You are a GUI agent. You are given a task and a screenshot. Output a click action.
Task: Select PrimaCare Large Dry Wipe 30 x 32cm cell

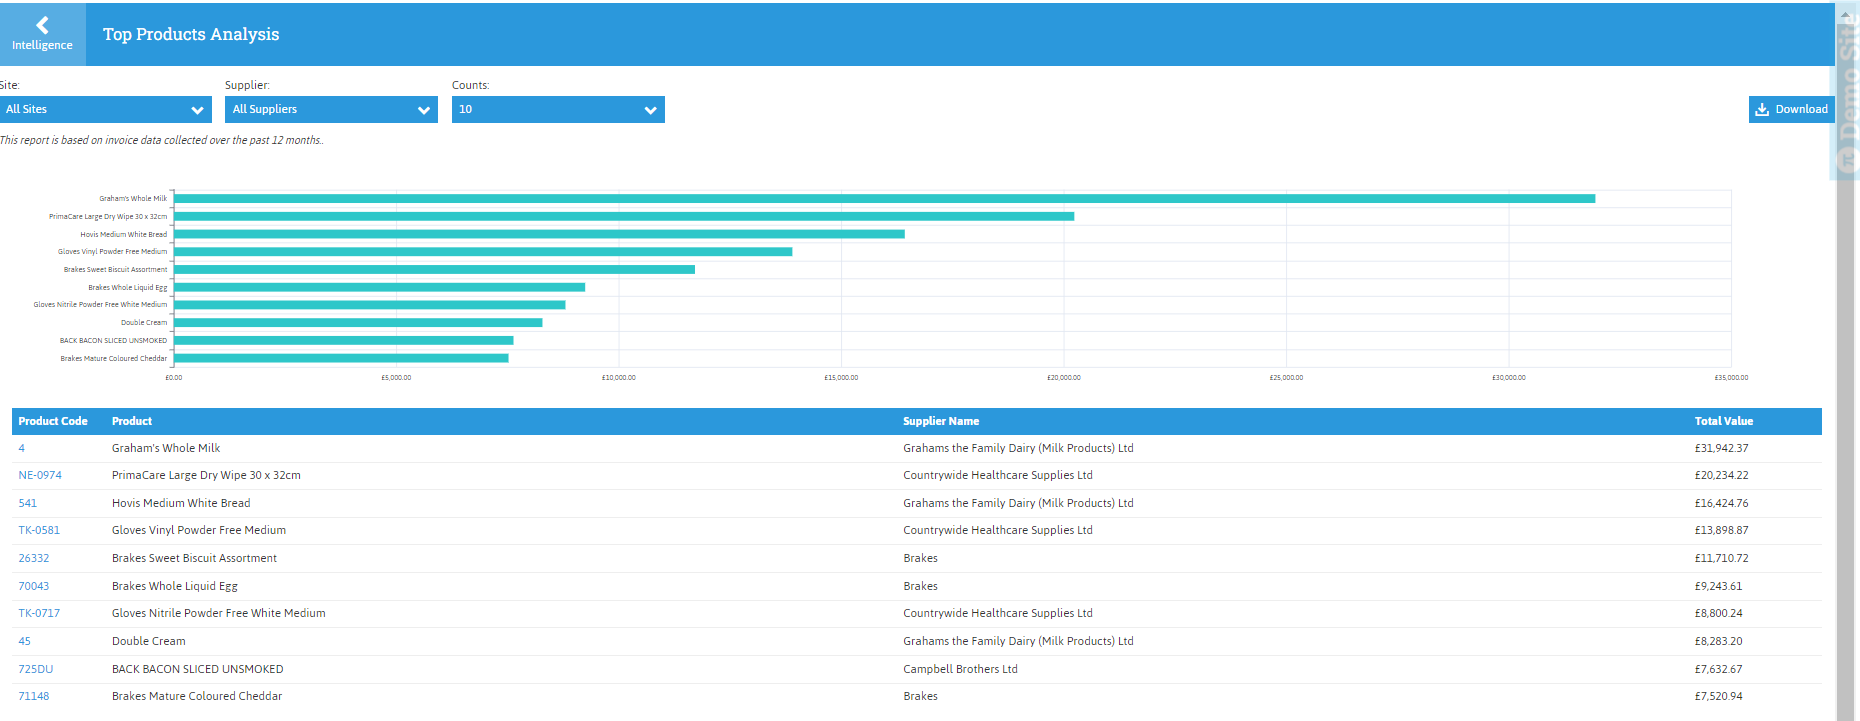[206, 475]
